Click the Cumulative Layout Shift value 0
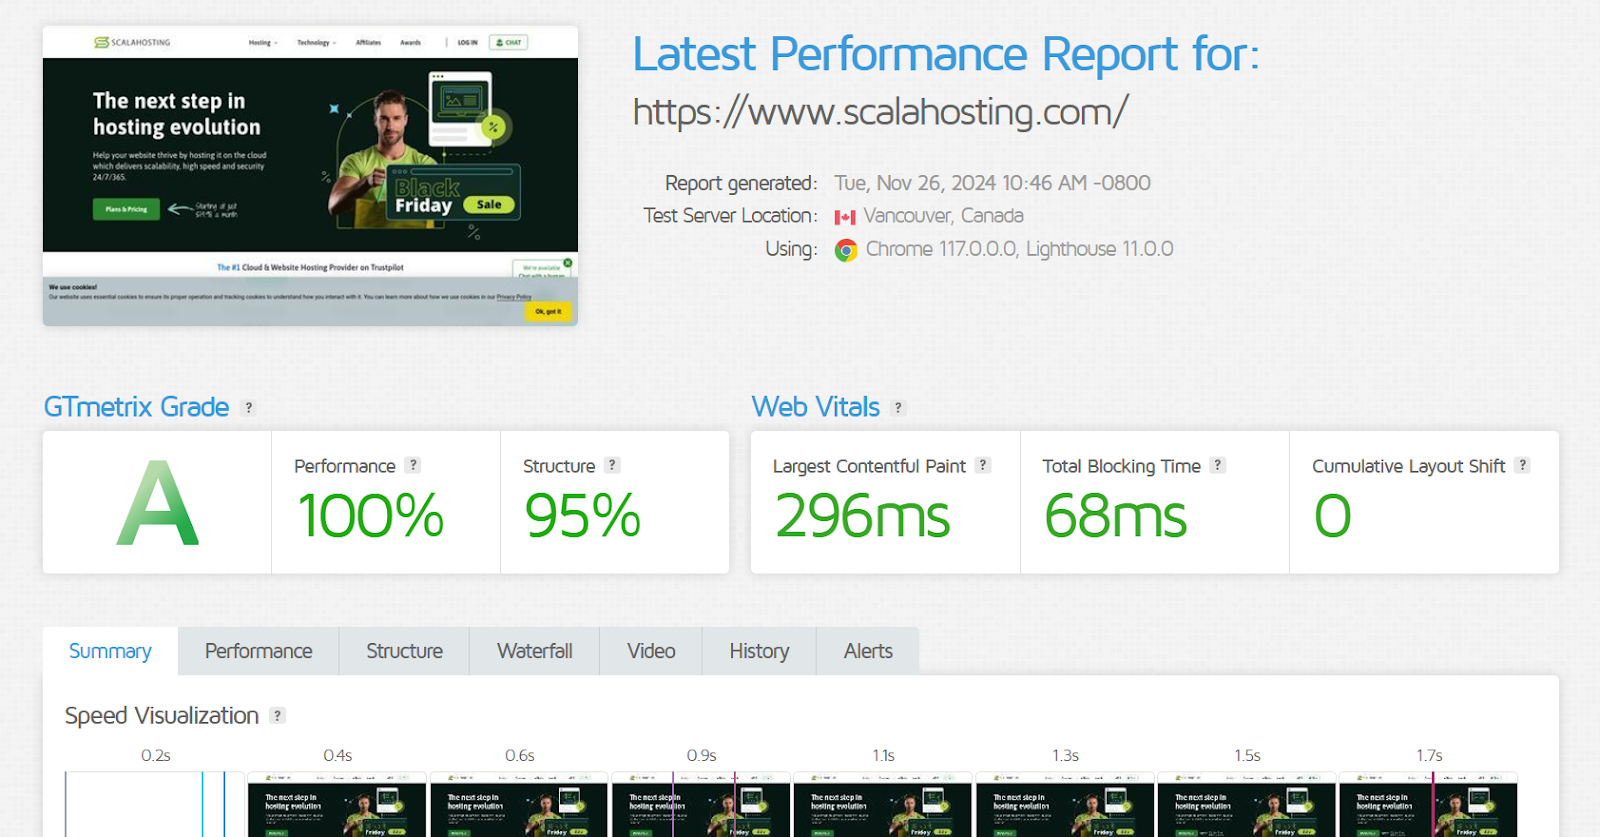 1333,516
